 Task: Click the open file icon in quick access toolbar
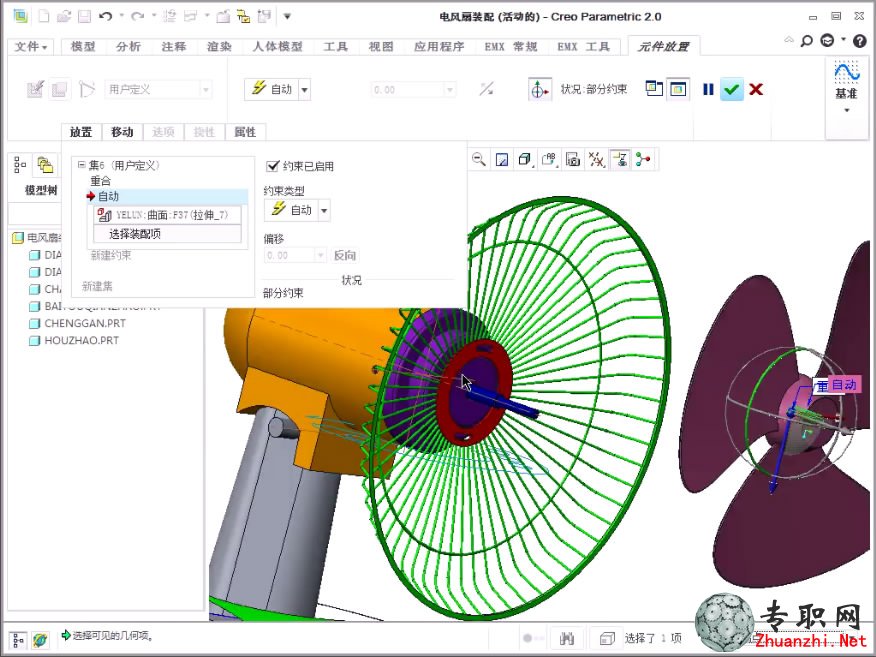[x=64, y=16]
